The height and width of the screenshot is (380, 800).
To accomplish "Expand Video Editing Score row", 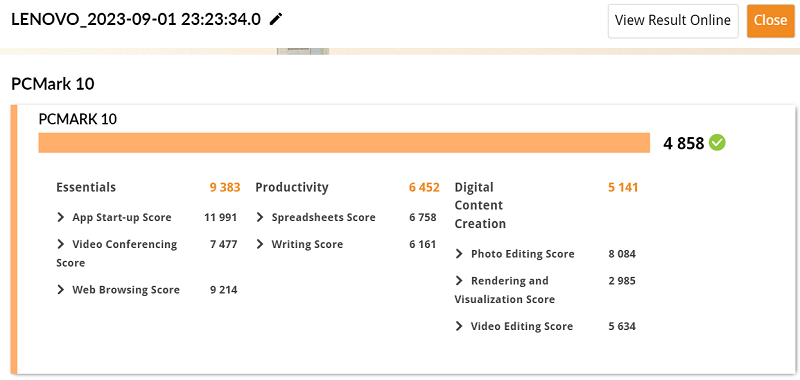I will tap(459, 326).
